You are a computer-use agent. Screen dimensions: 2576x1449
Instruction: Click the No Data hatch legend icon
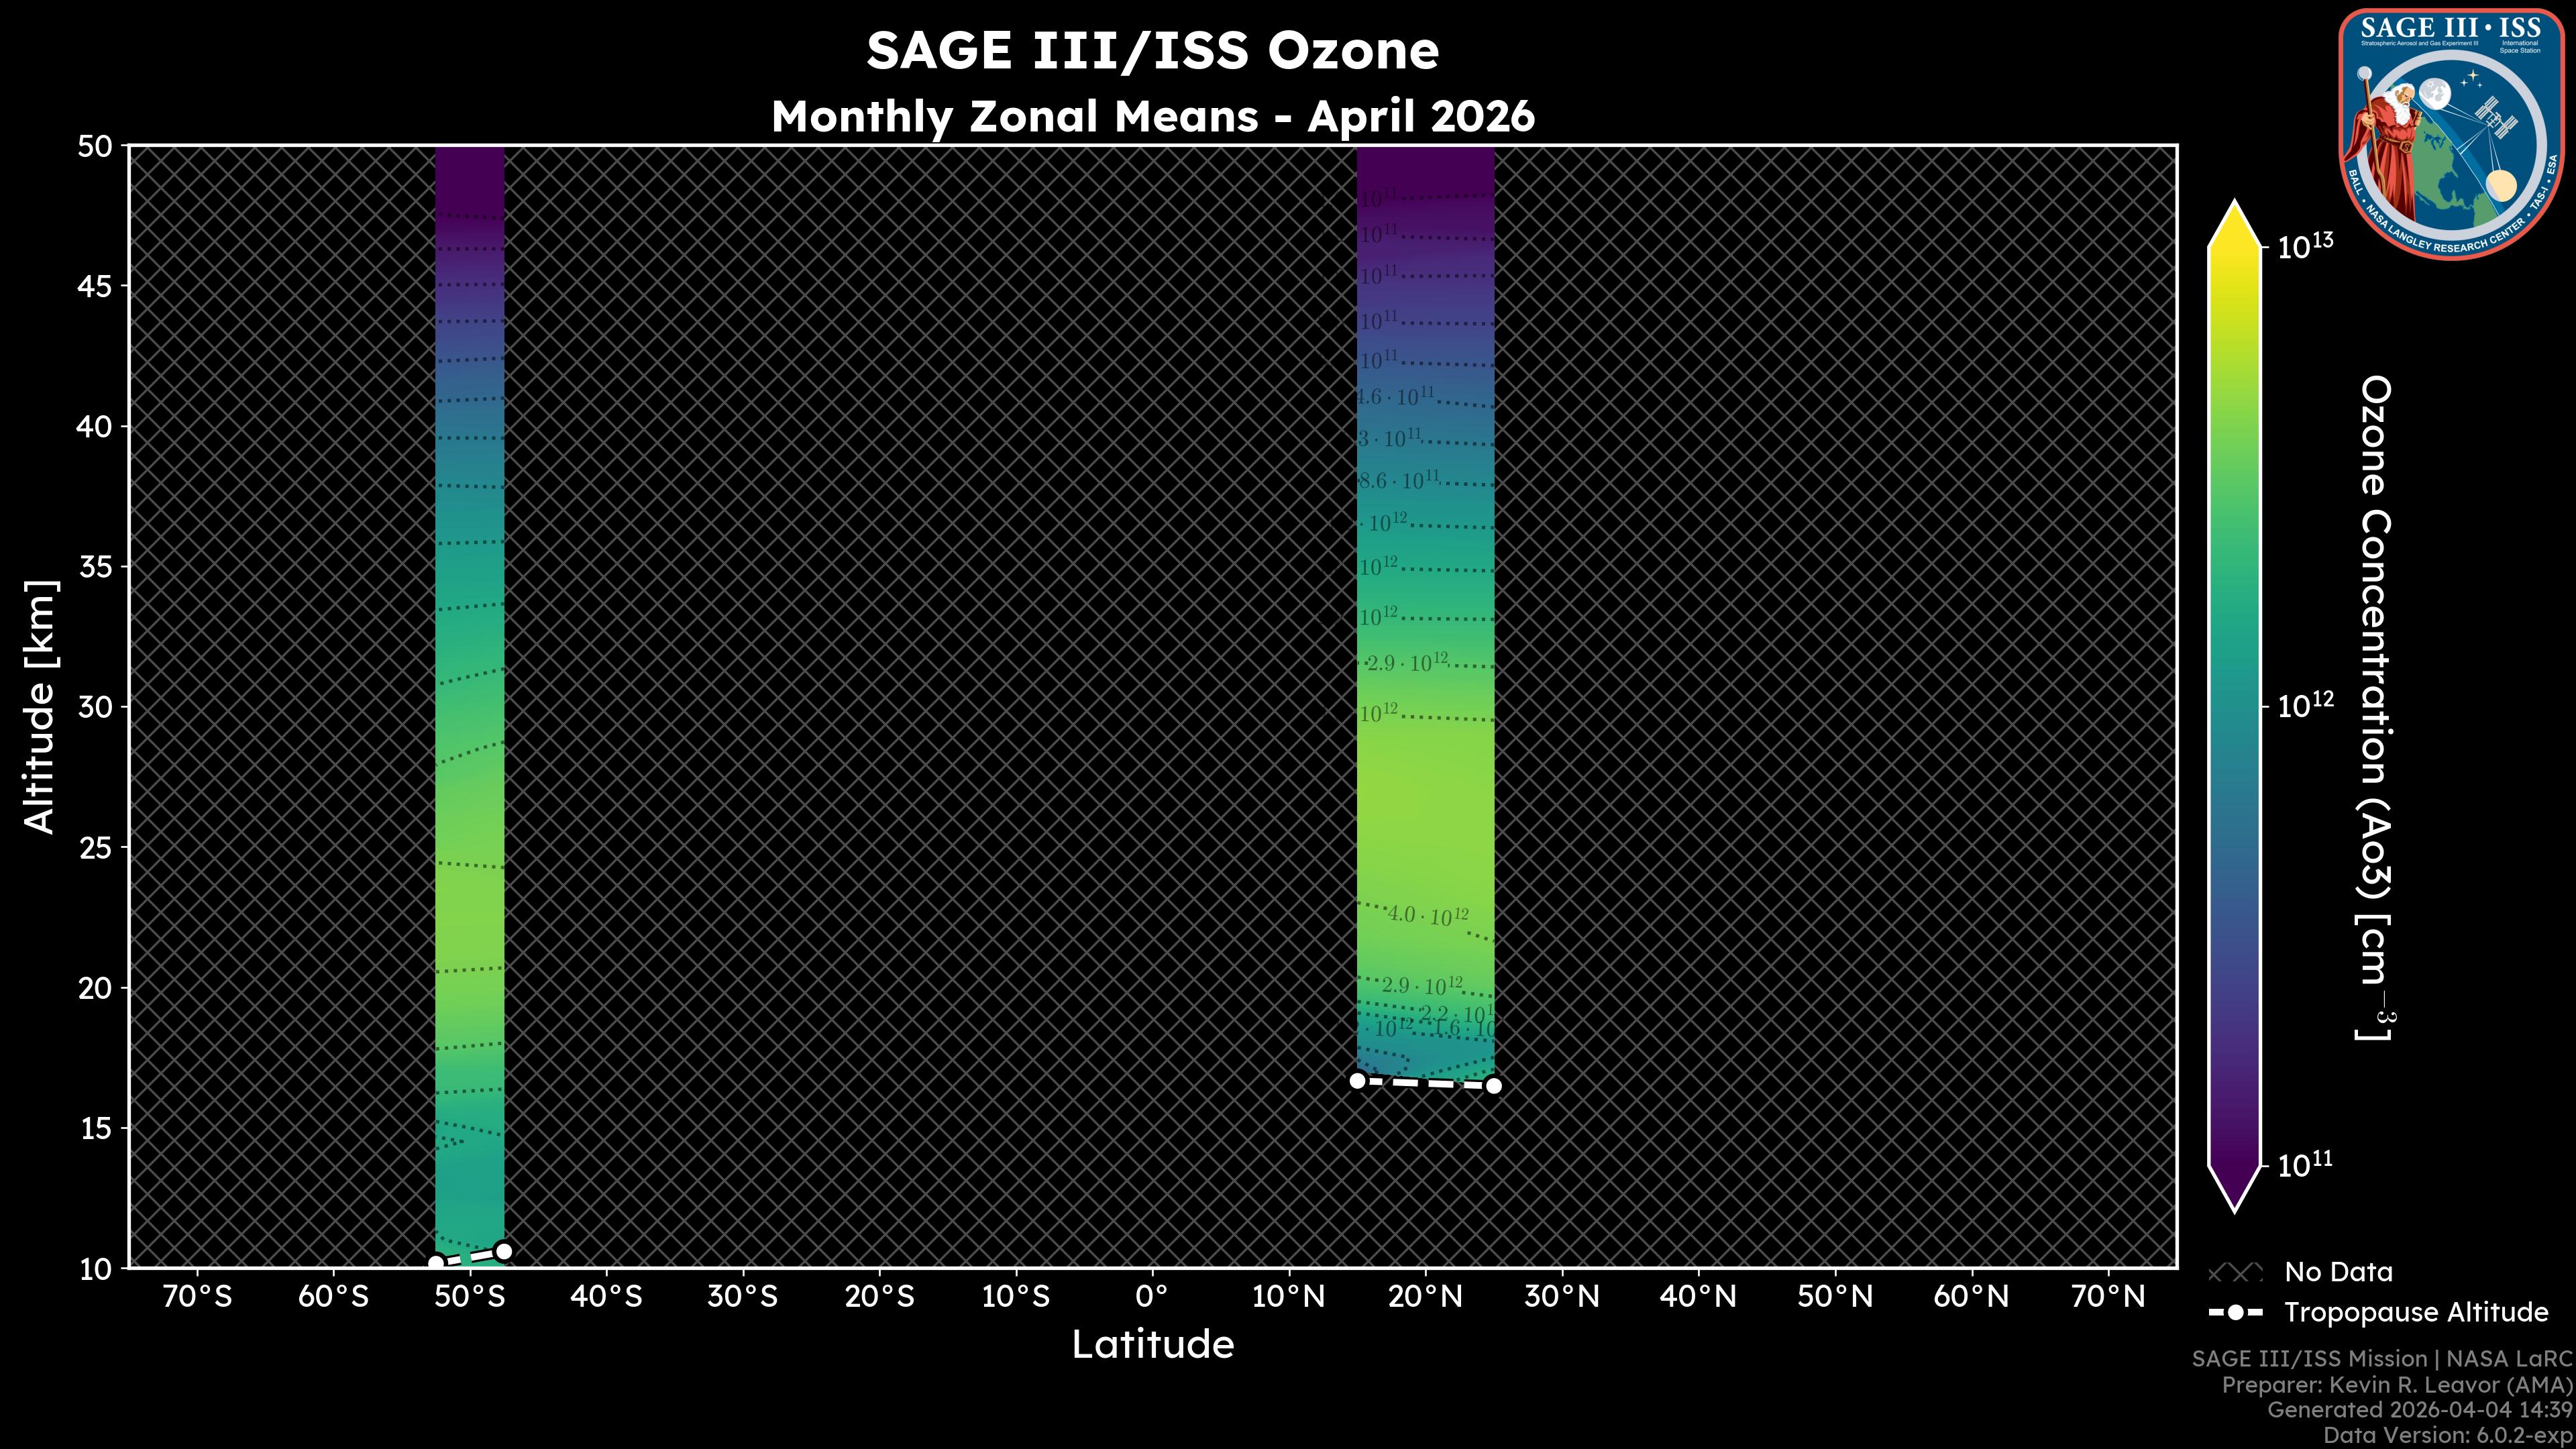pos(2235,1273)
